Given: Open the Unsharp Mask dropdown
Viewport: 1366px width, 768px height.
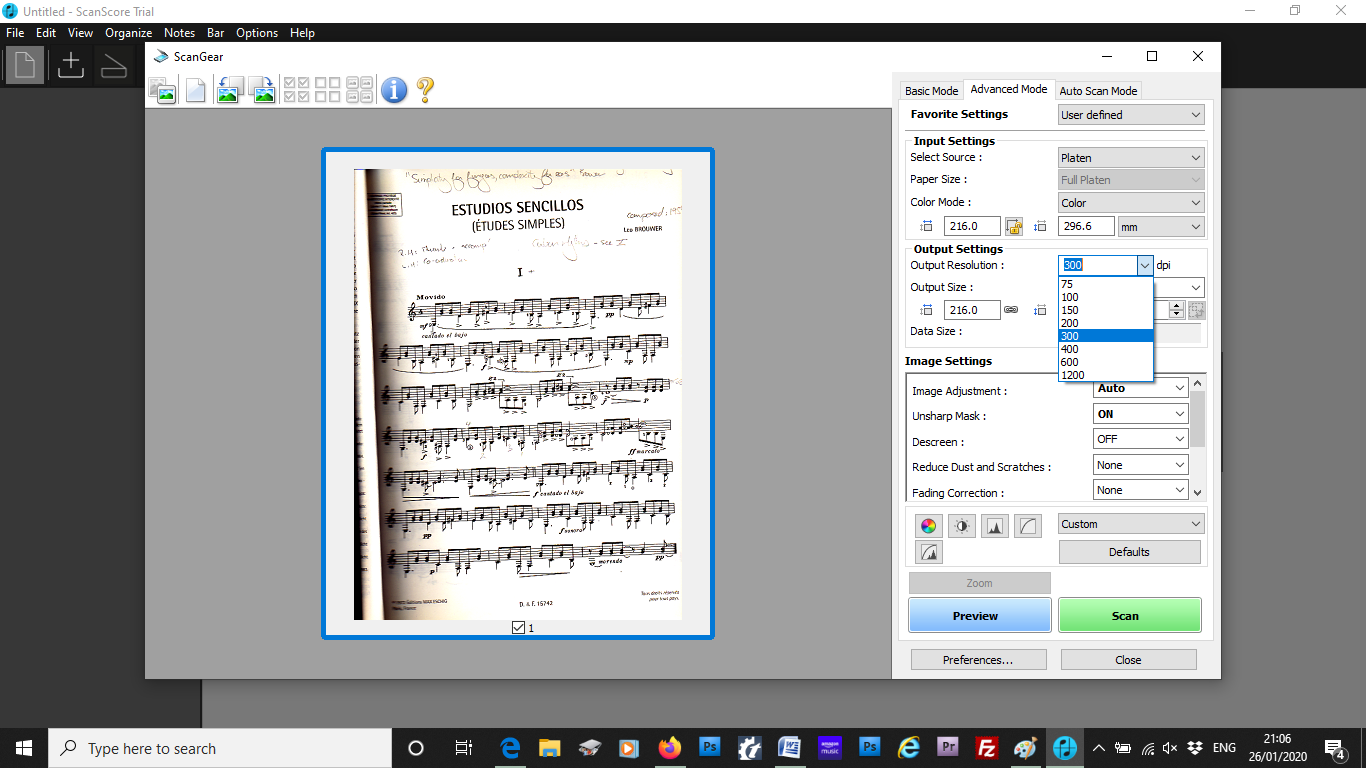Looking at the screenshot, I should pyautogui.click(x=1141, y=414).
